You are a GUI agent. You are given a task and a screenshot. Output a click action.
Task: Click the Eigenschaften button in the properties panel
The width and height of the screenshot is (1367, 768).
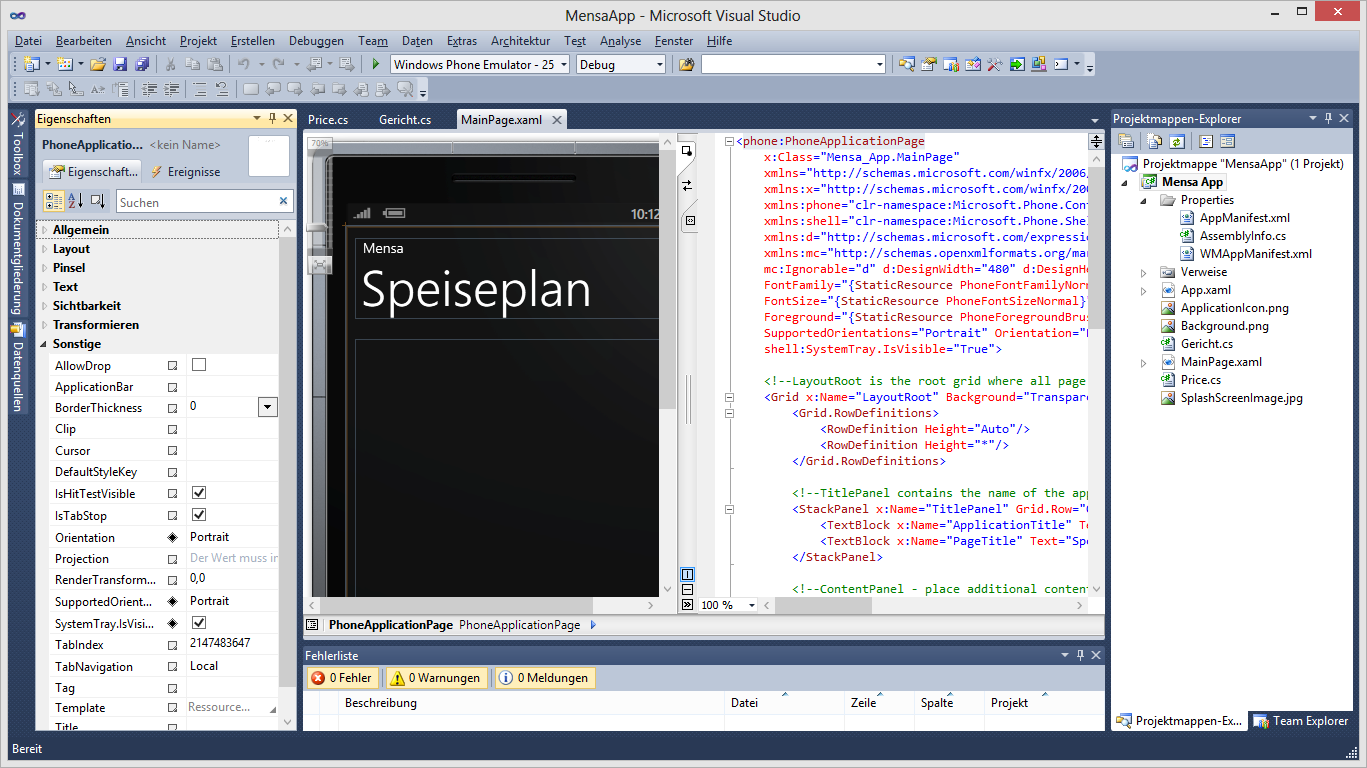click(x=94, y=172)
